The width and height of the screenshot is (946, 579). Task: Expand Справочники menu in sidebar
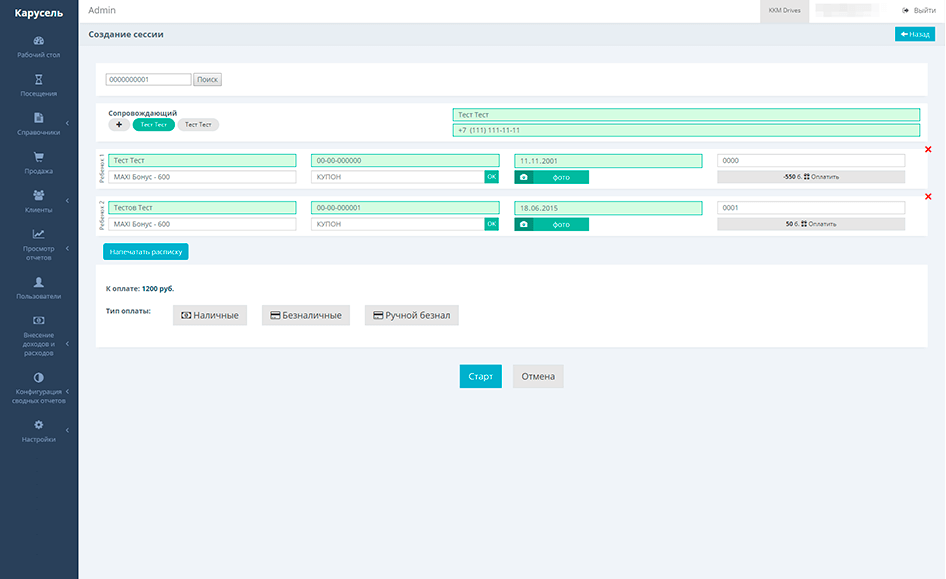click(39, 124)
